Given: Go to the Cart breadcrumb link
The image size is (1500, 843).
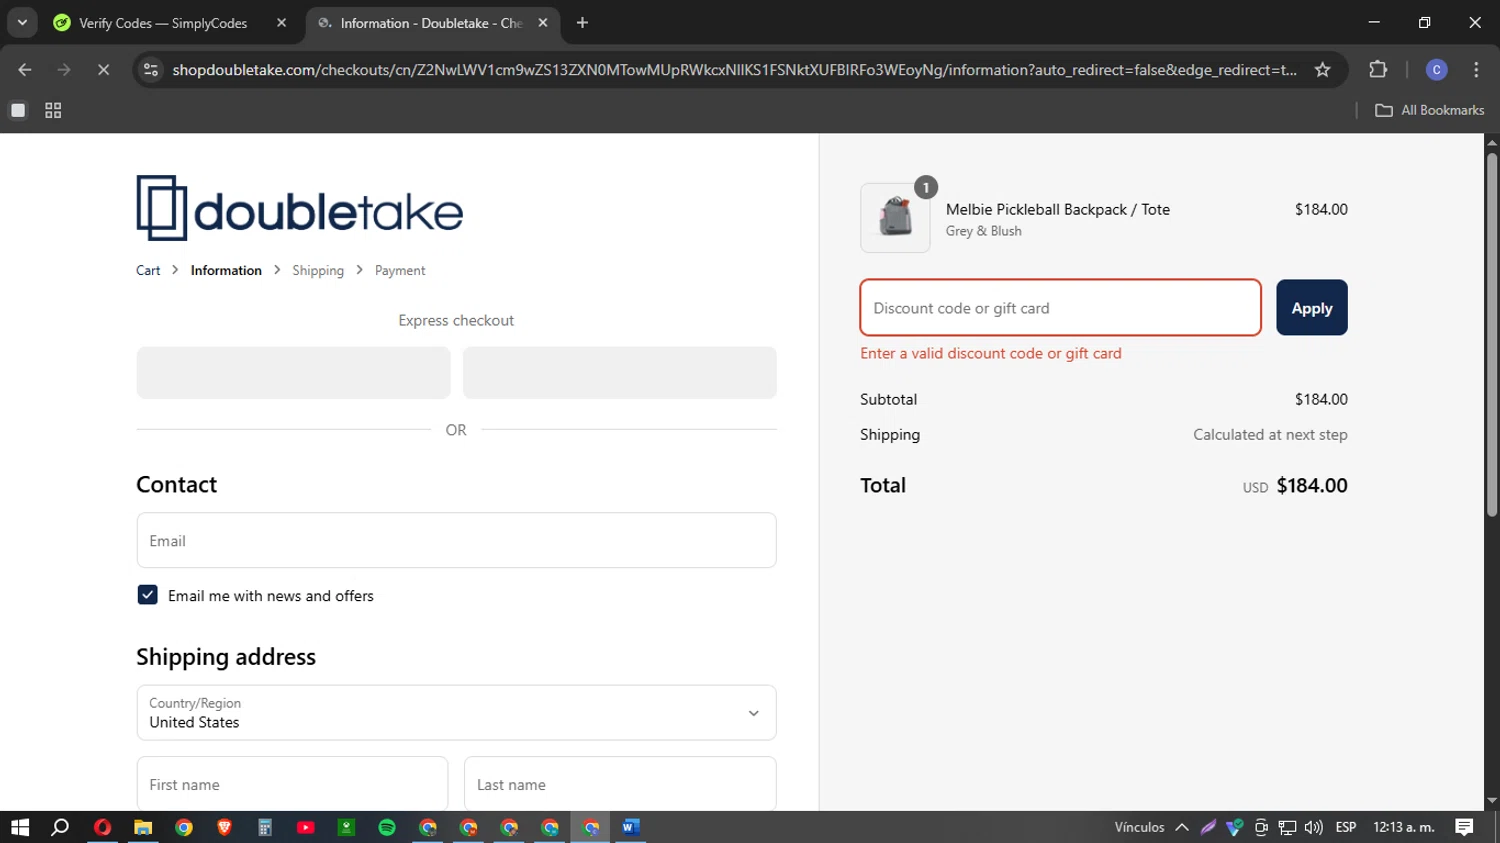Looking at the screenshot, I should [148, 271].
